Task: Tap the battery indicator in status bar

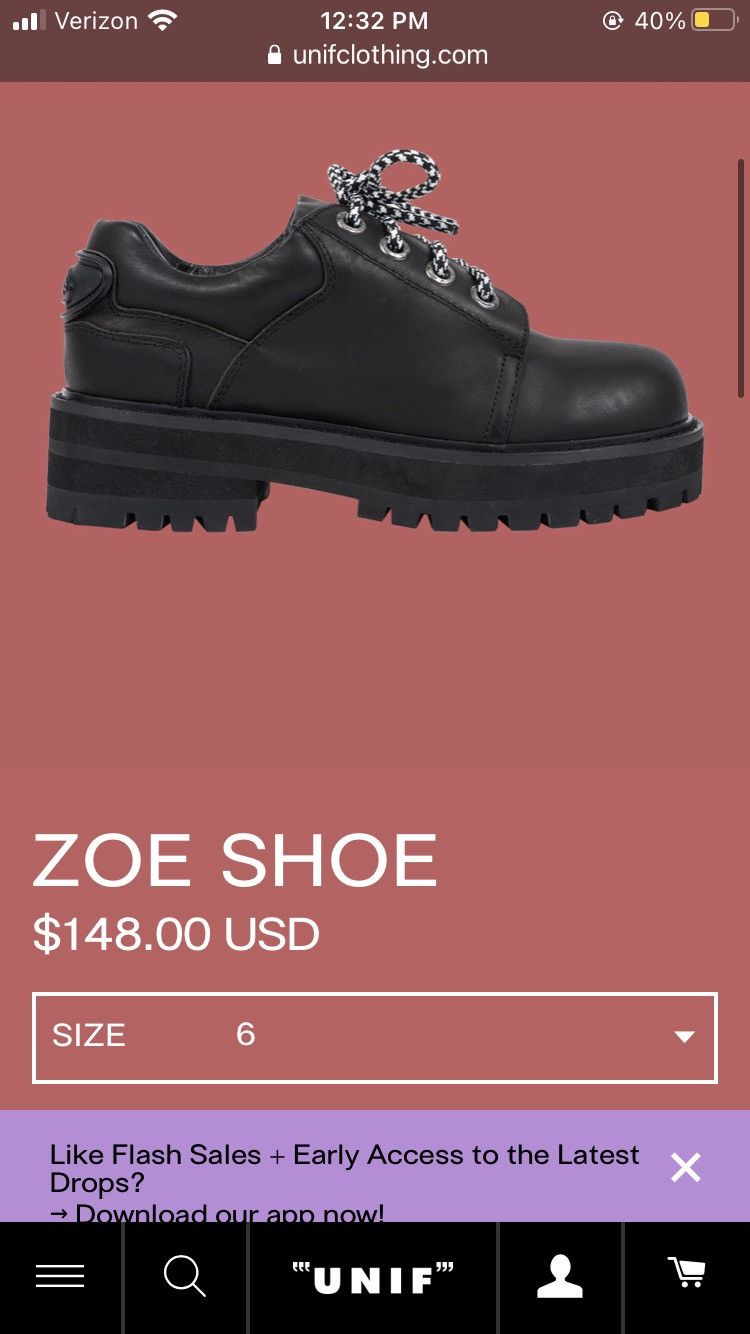Action: point(714,20)
